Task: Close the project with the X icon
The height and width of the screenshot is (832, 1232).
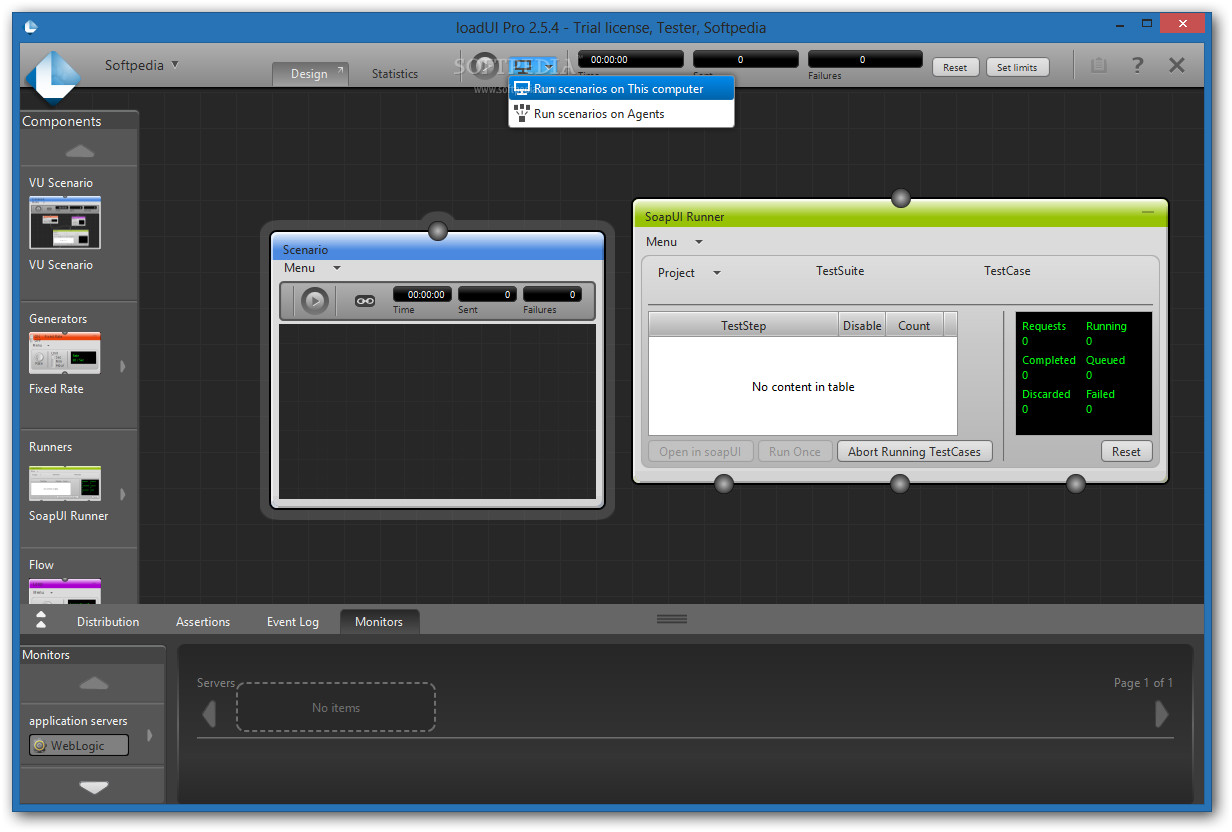Action: point(1177,65)
